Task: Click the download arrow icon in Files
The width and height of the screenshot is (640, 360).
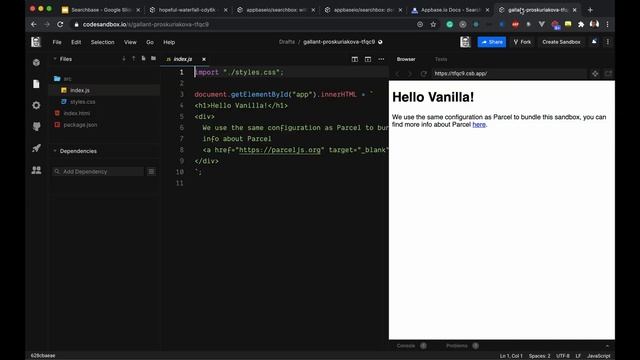Action: (x=124, y=59)
